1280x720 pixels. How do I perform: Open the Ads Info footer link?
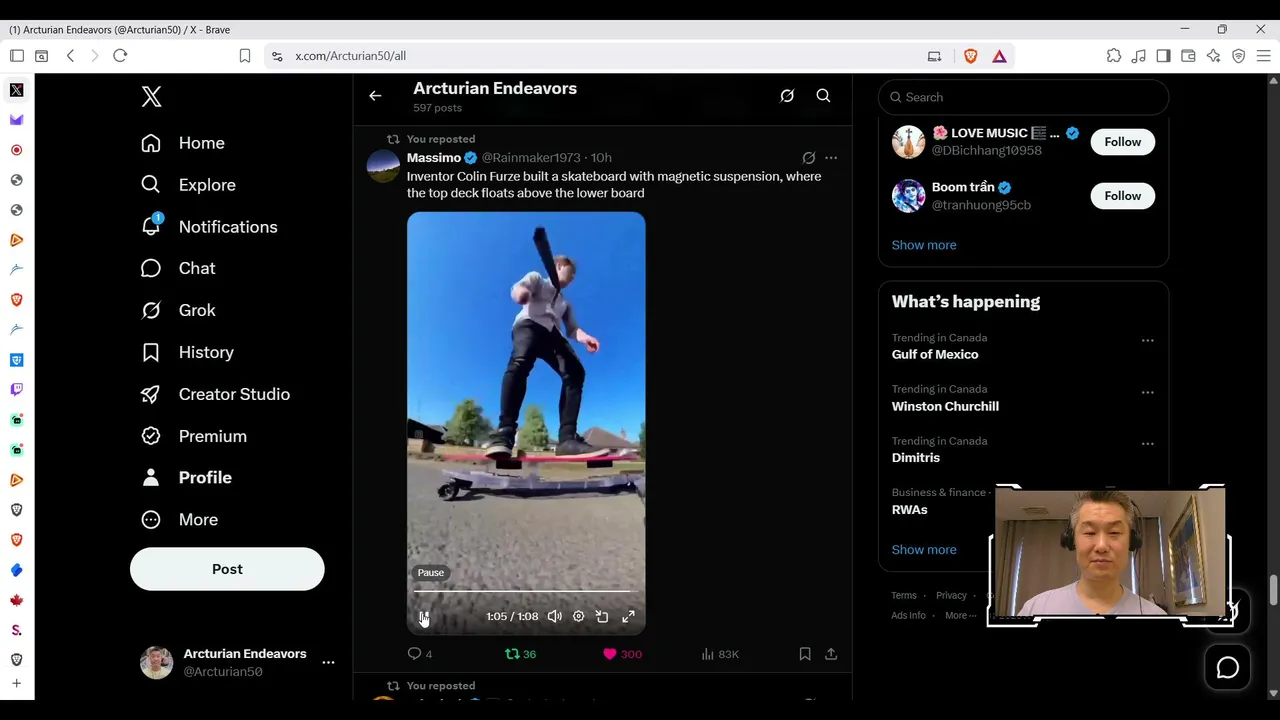point(908,616)
